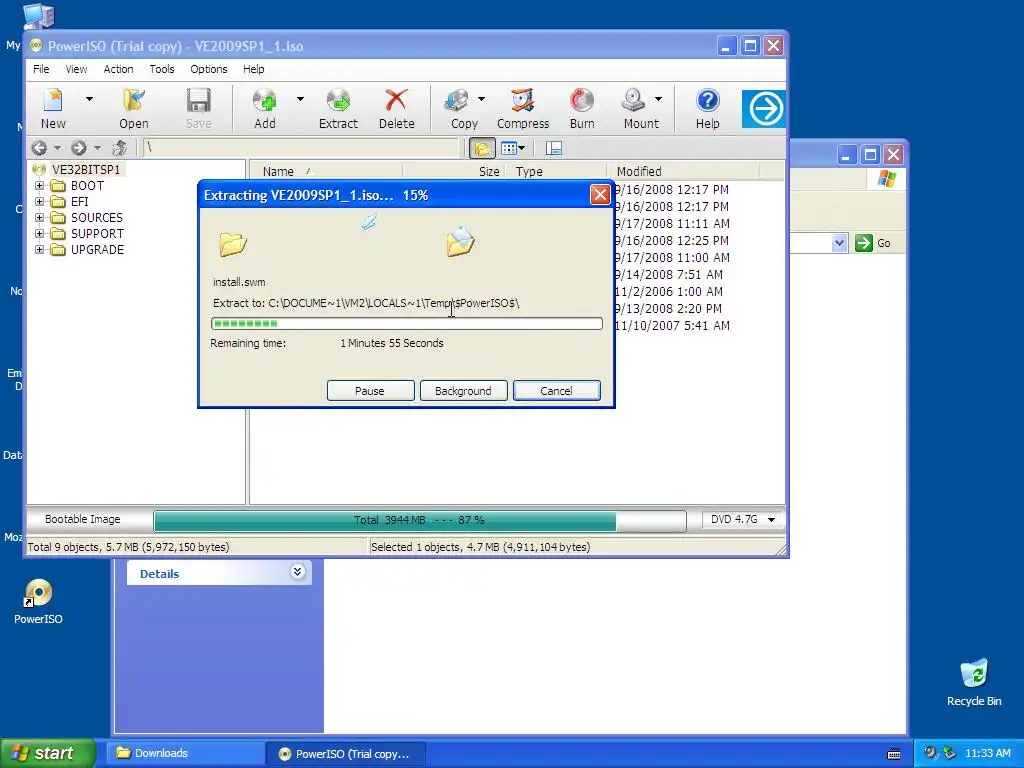The image size is (1024, 768).
Task: Open the Help menu
Action: [254, 69]
